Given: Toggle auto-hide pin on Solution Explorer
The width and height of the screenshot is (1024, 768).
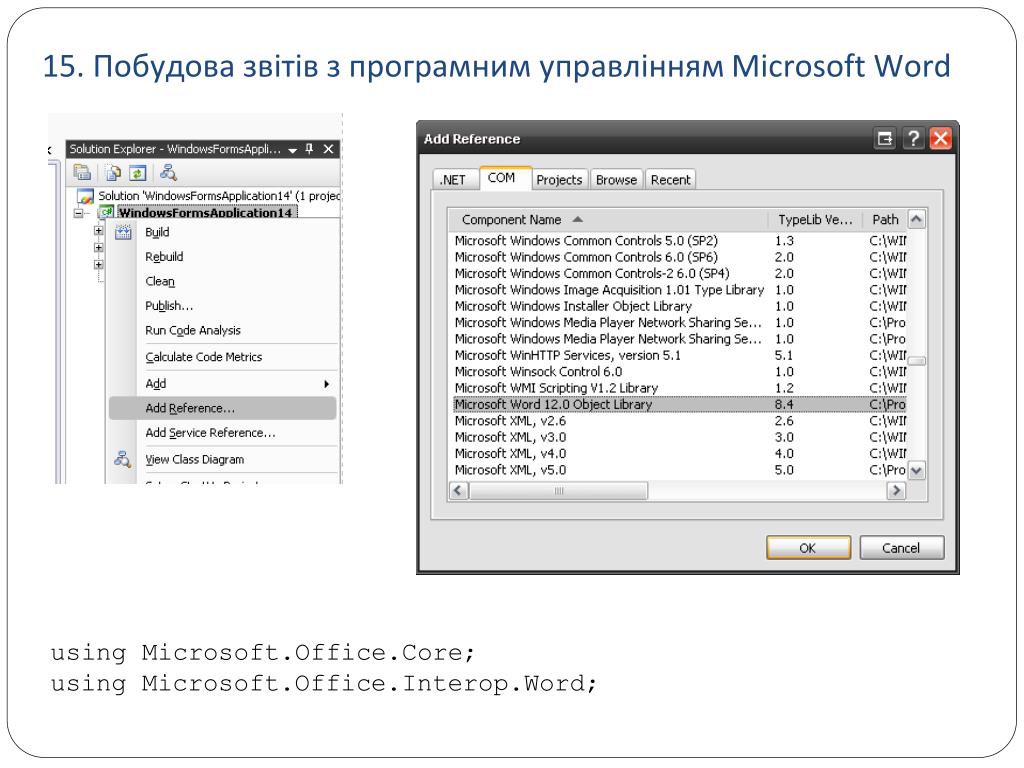Looking at the screenshot, I should click(310, 149).
